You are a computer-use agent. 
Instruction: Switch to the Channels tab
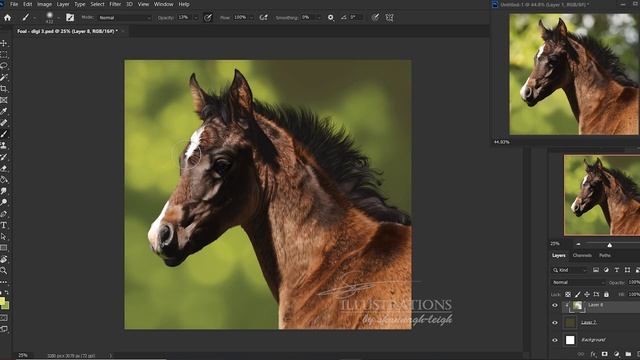tap(582, 256)
